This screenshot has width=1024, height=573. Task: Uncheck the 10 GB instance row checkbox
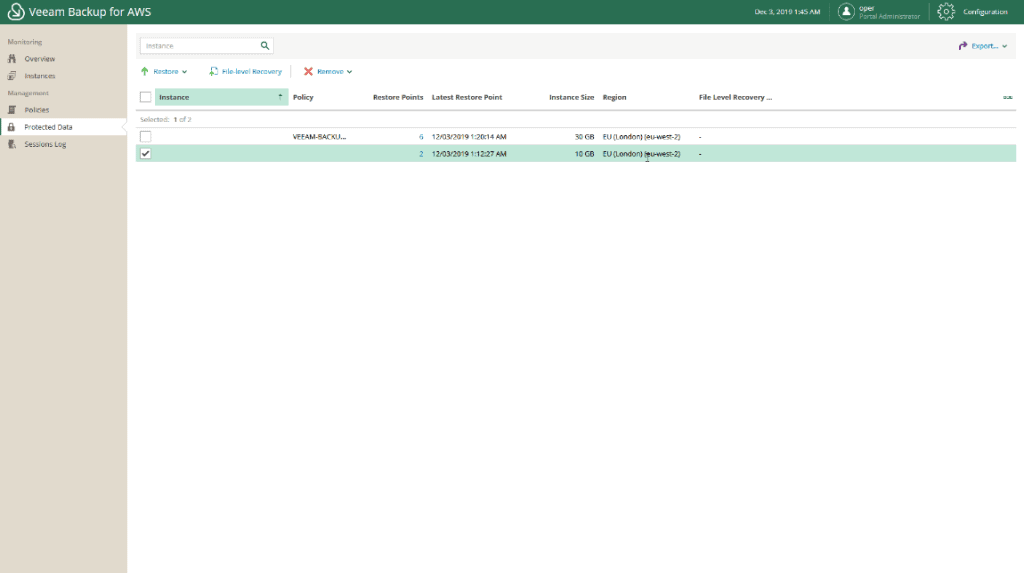coord(146,154)
